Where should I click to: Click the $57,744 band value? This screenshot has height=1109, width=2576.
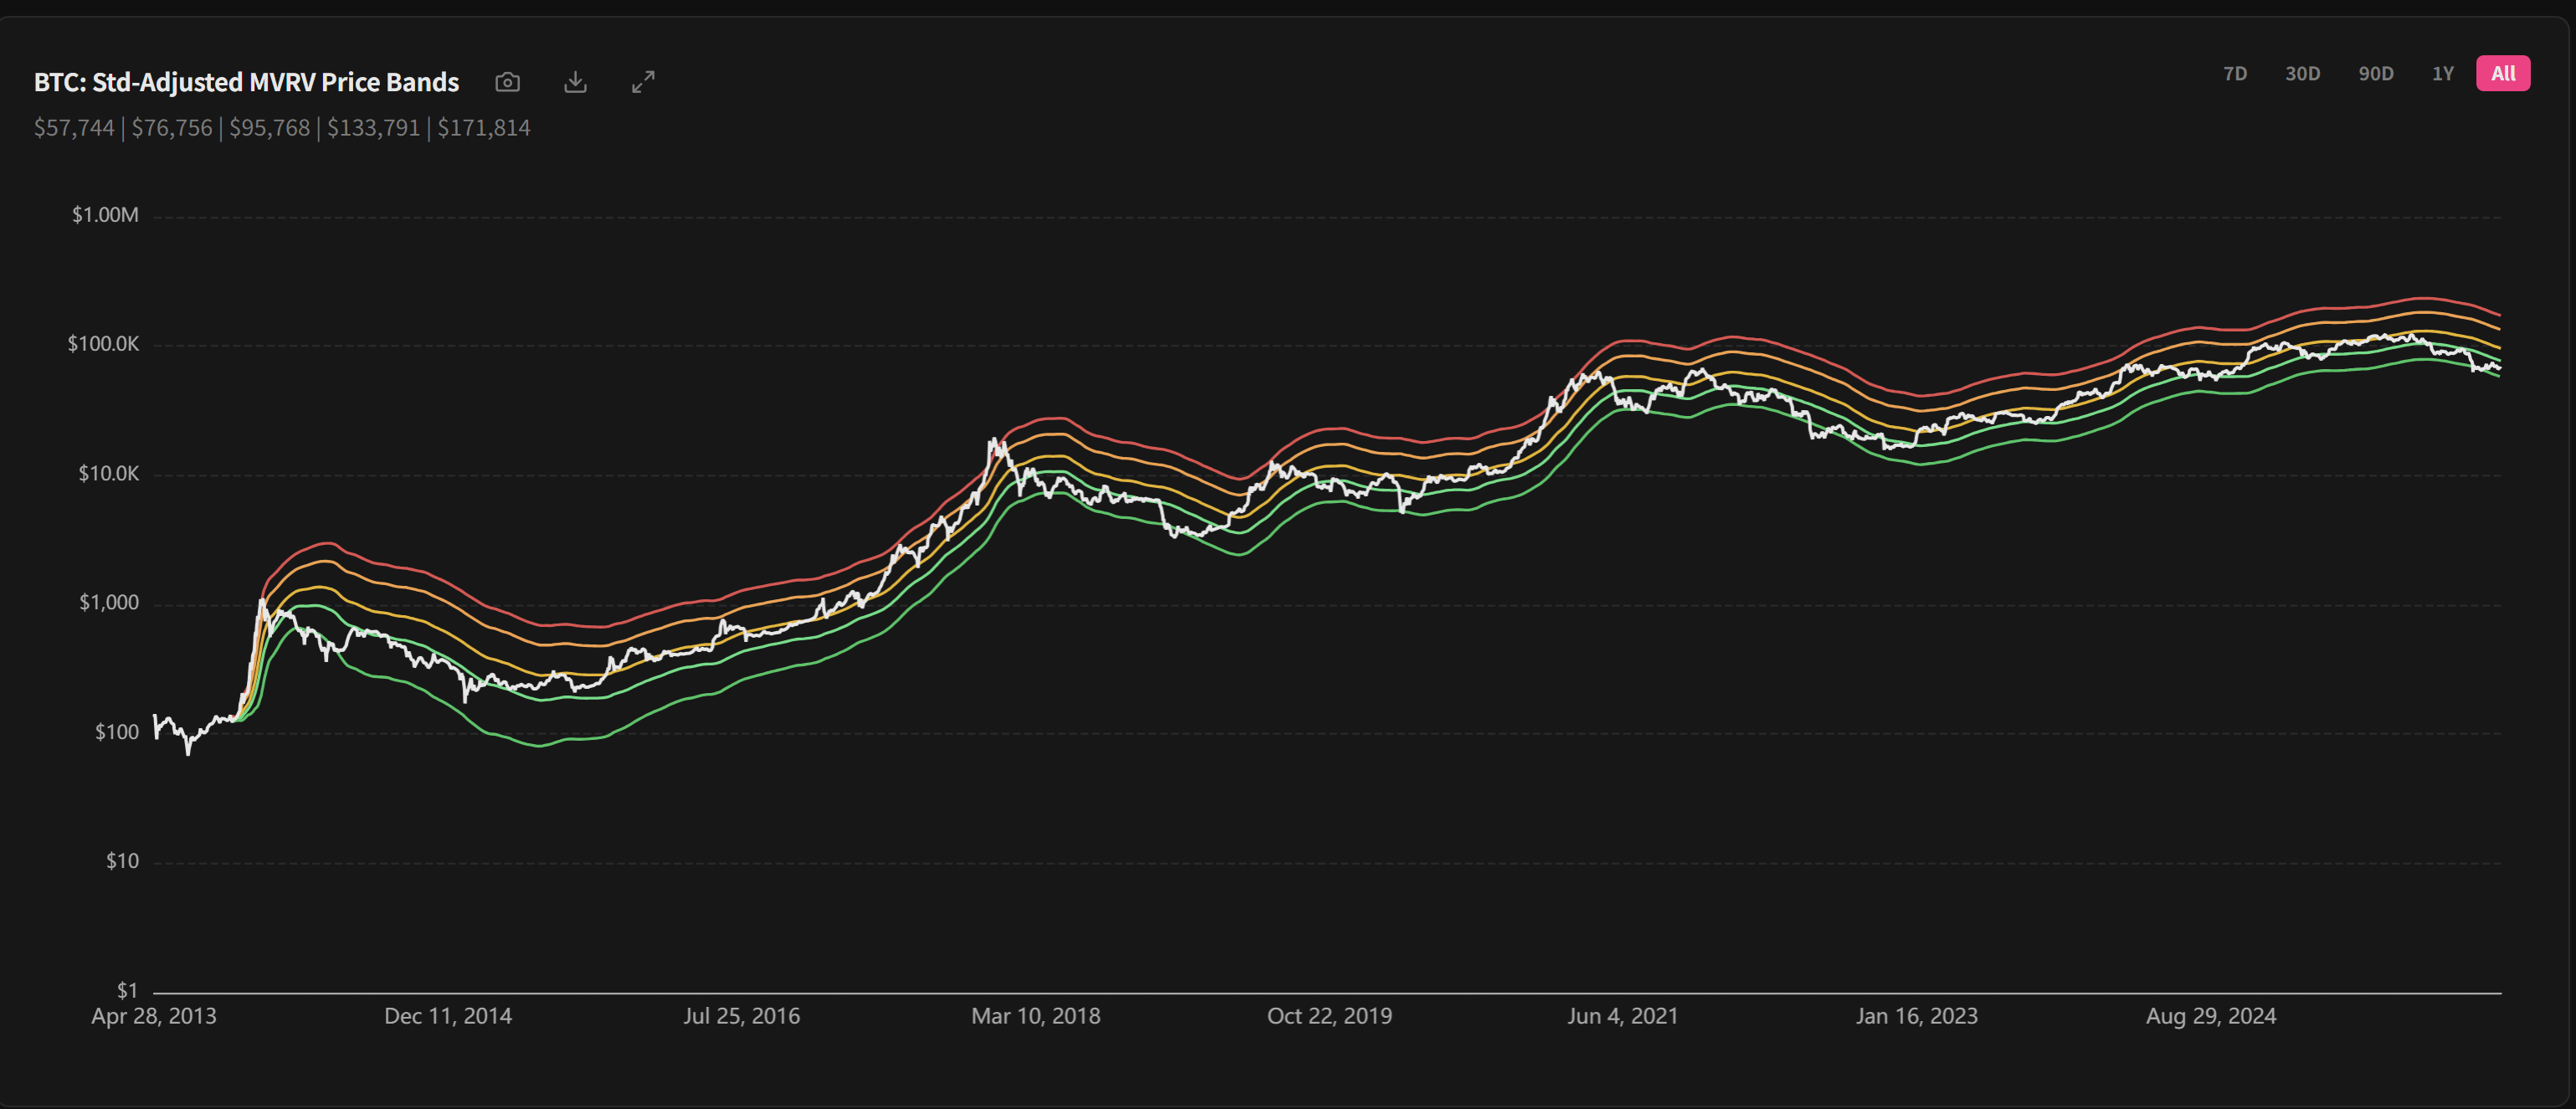pyautogui.click(x=74, y=128)
